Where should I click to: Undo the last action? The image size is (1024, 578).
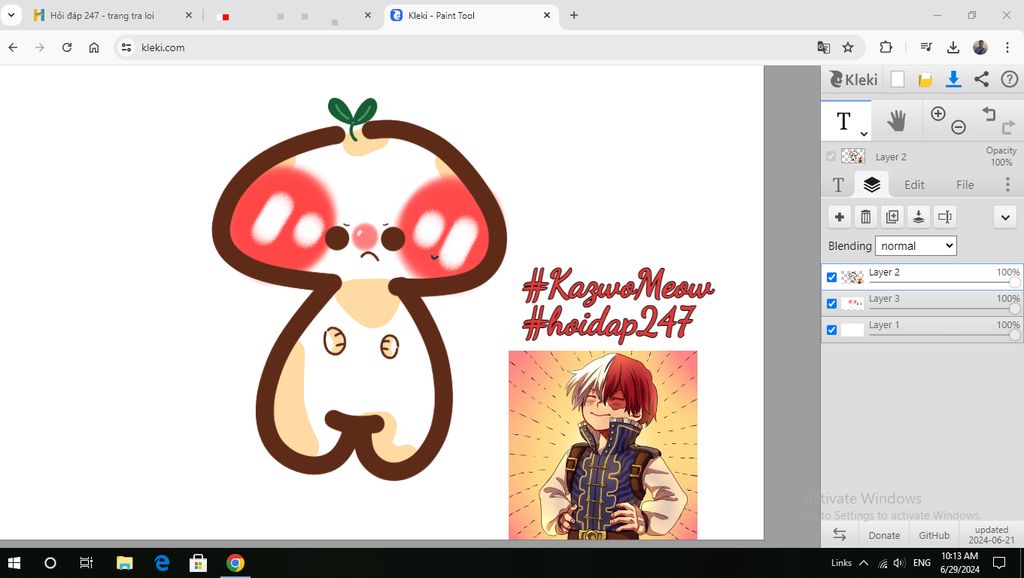tap(989, 114)
